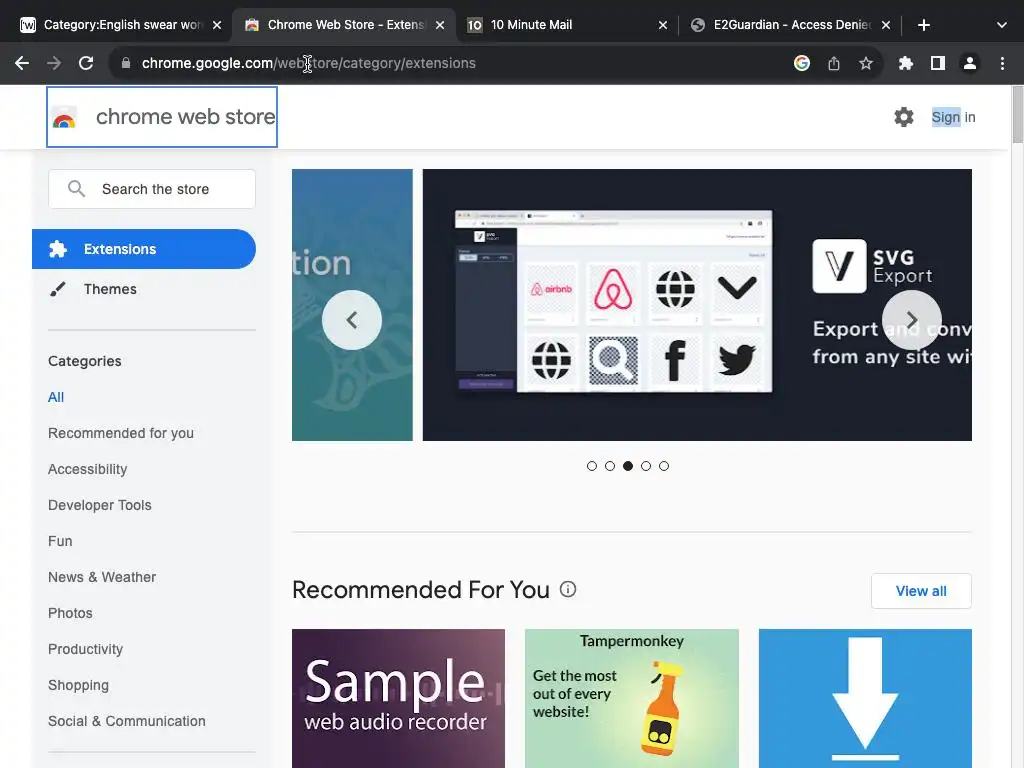Bookmark this page with the star icon
The height and width of the screenshot is (768, 1024).
[866, 63]
